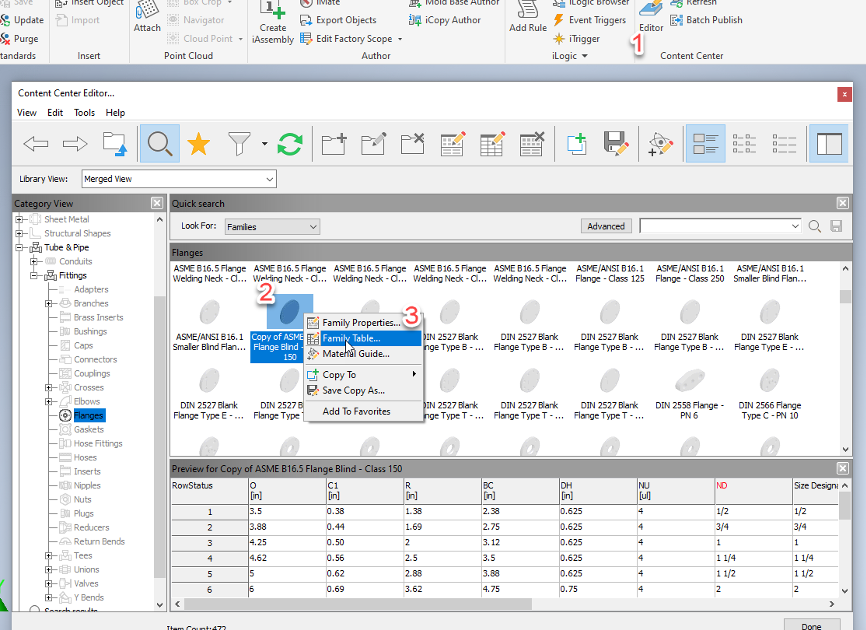Refresh the library with the green refresh icon
The height and width of the screenshot is (630, 866).
click(x=289, y=143)
